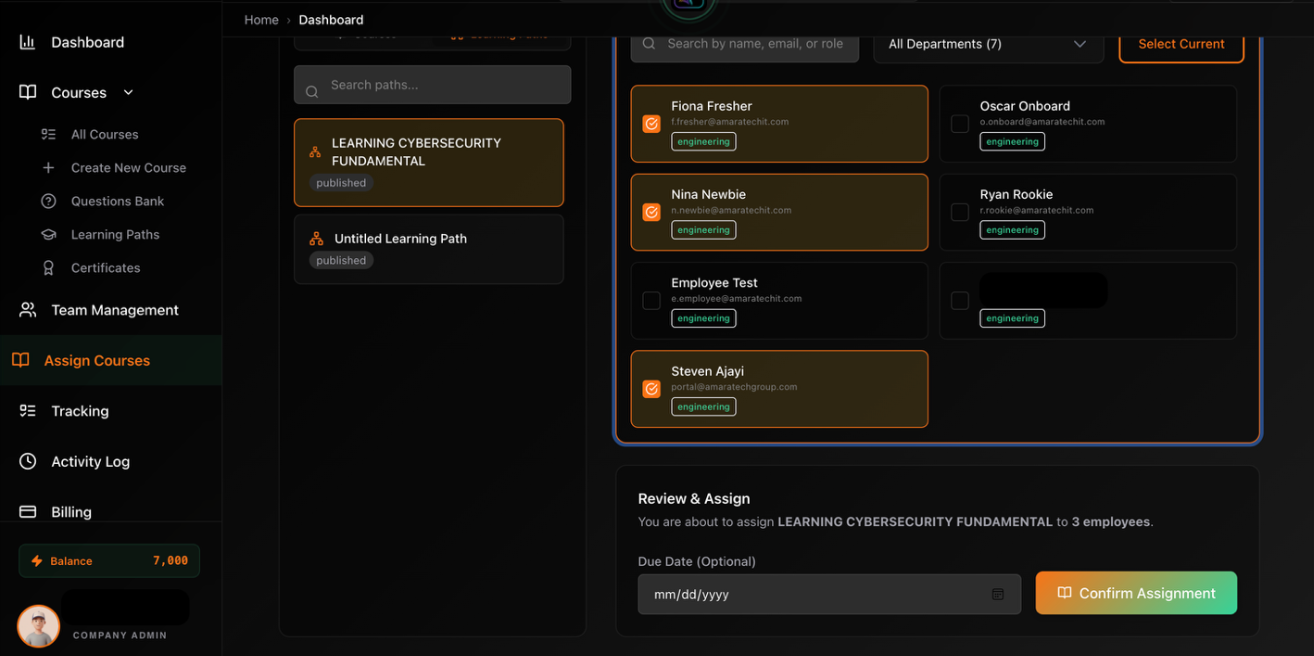Select the Dashboard sidebar icon
This screenshot has height=656, width=1314.
[27, 42]
